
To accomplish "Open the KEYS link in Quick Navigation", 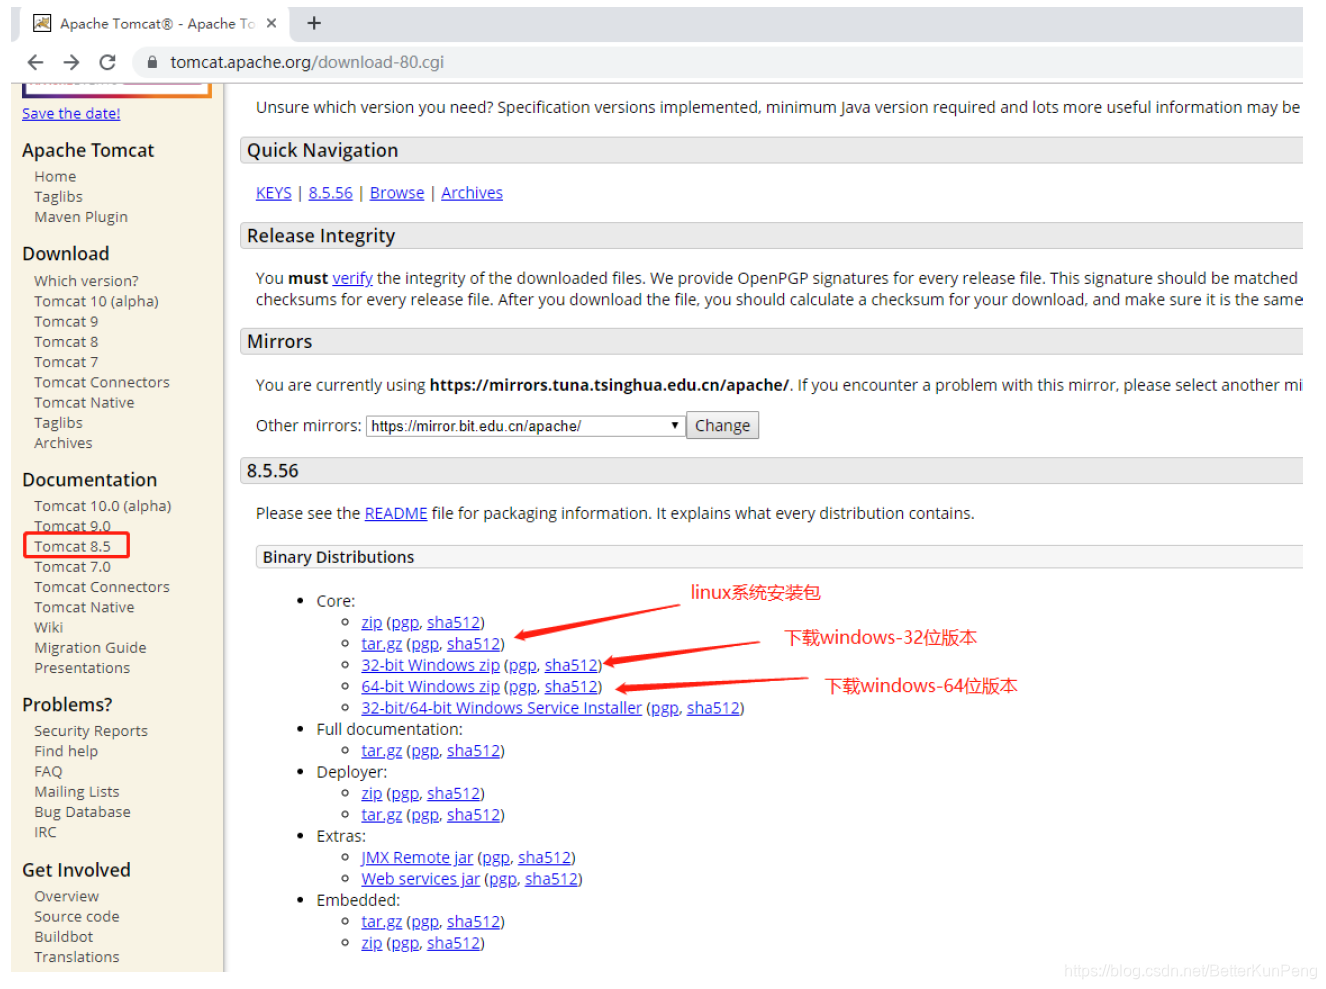I will [274, 193].
